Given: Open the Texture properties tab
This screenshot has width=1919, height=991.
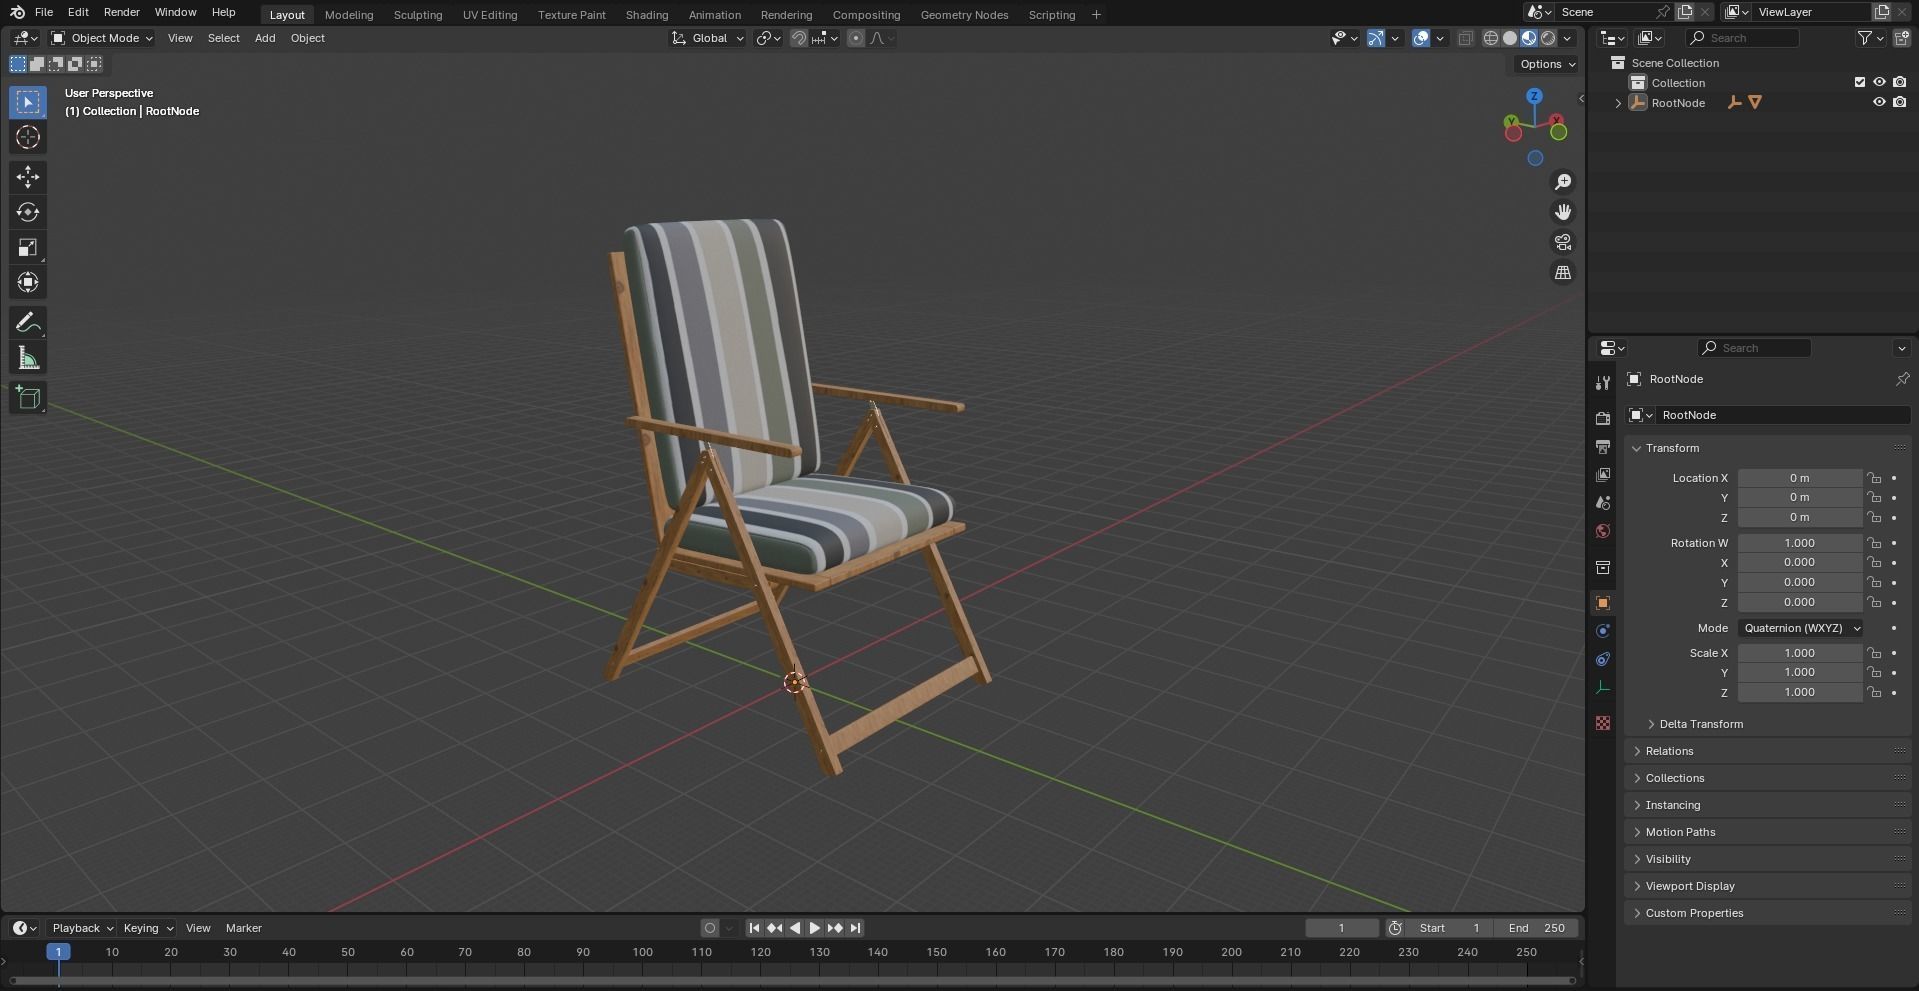Looking at the screenshot, I should point(1603,723).
